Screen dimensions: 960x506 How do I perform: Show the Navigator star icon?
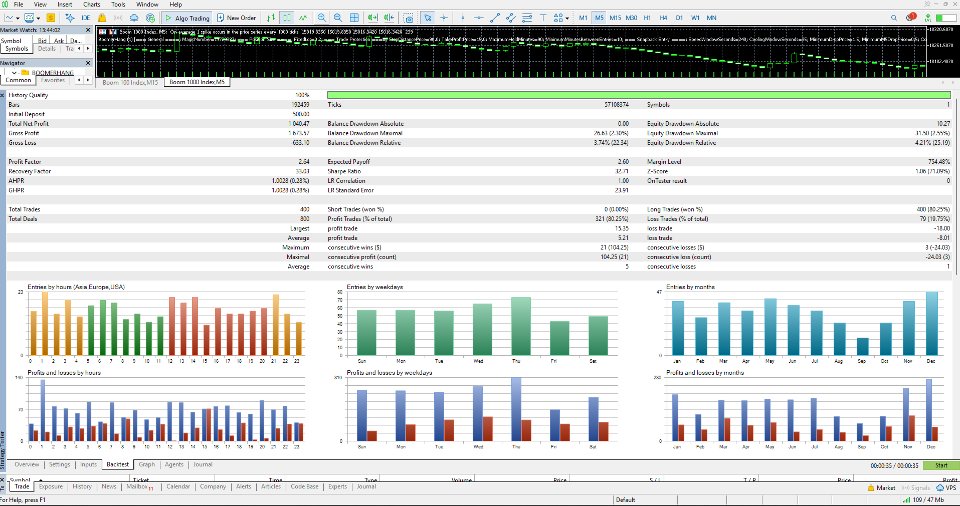pyautogui.click(x=70, y=18)
